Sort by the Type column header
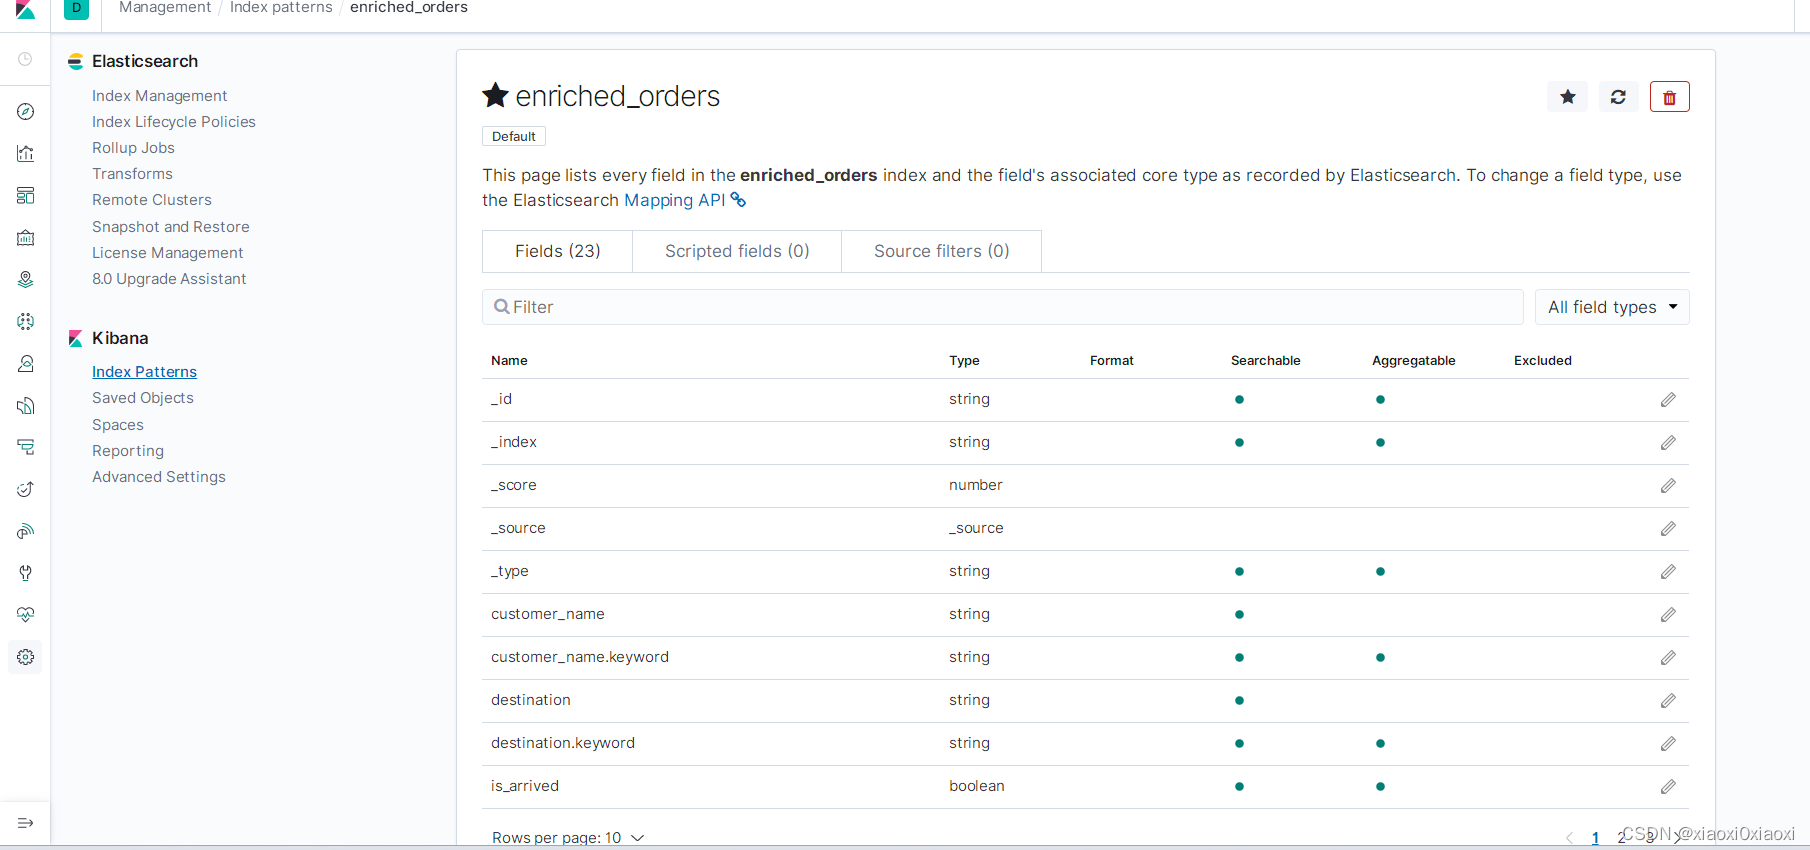 (x=964, y=361)
